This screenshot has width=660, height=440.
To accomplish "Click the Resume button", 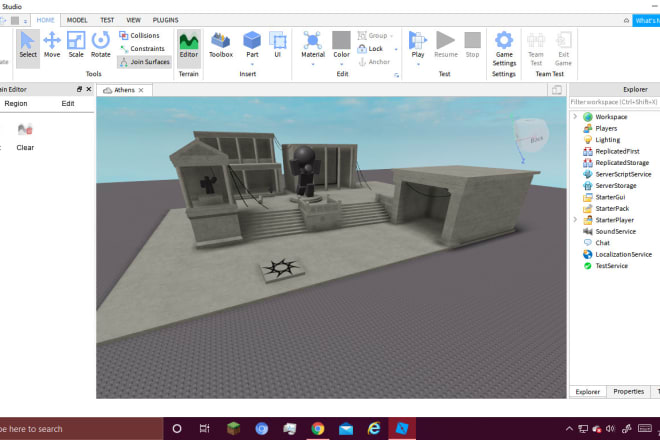I will 446,45.
